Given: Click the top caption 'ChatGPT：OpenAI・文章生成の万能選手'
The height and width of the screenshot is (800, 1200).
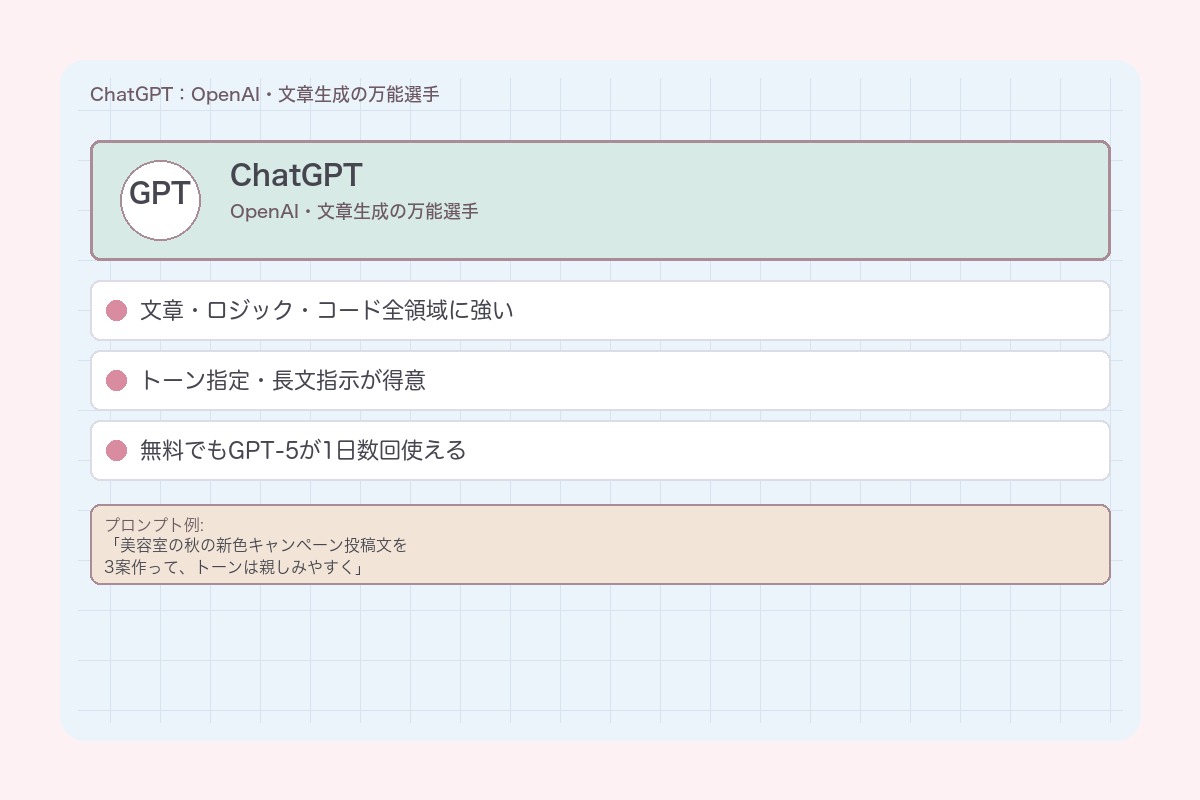Looking at the screenshot, I should point(264,95).
